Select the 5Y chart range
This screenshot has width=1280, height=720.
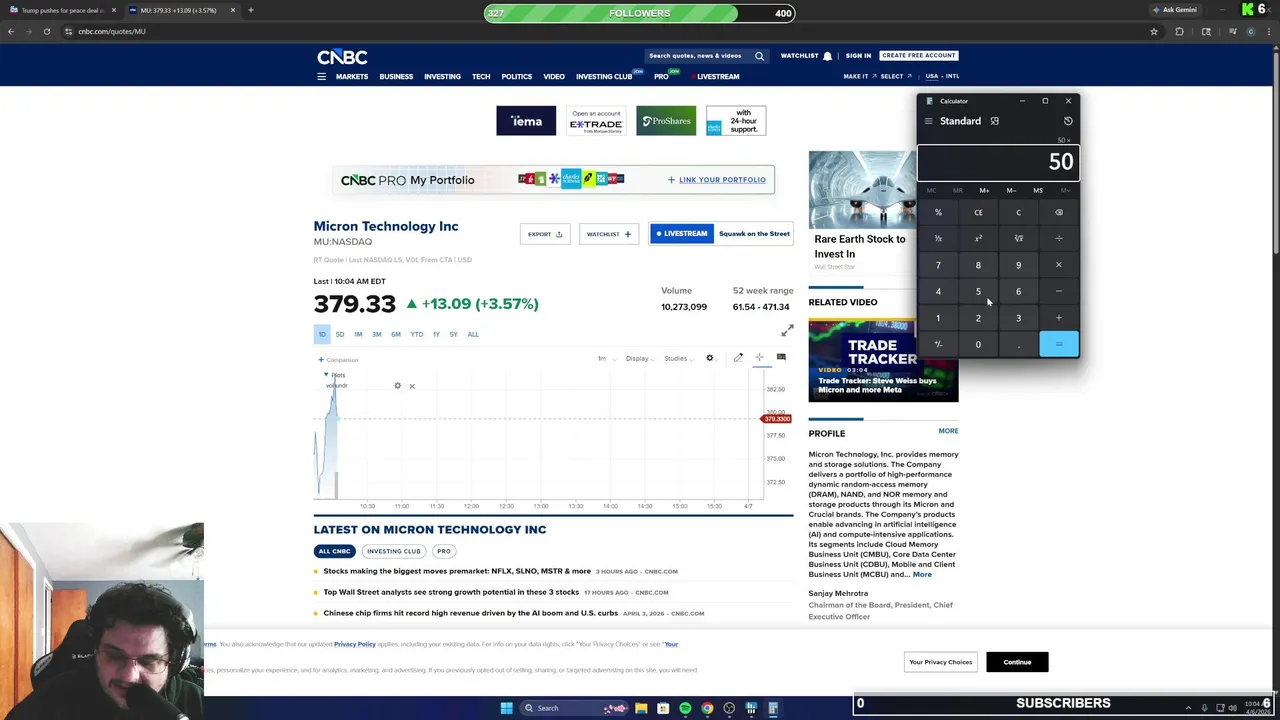(454, 334)
